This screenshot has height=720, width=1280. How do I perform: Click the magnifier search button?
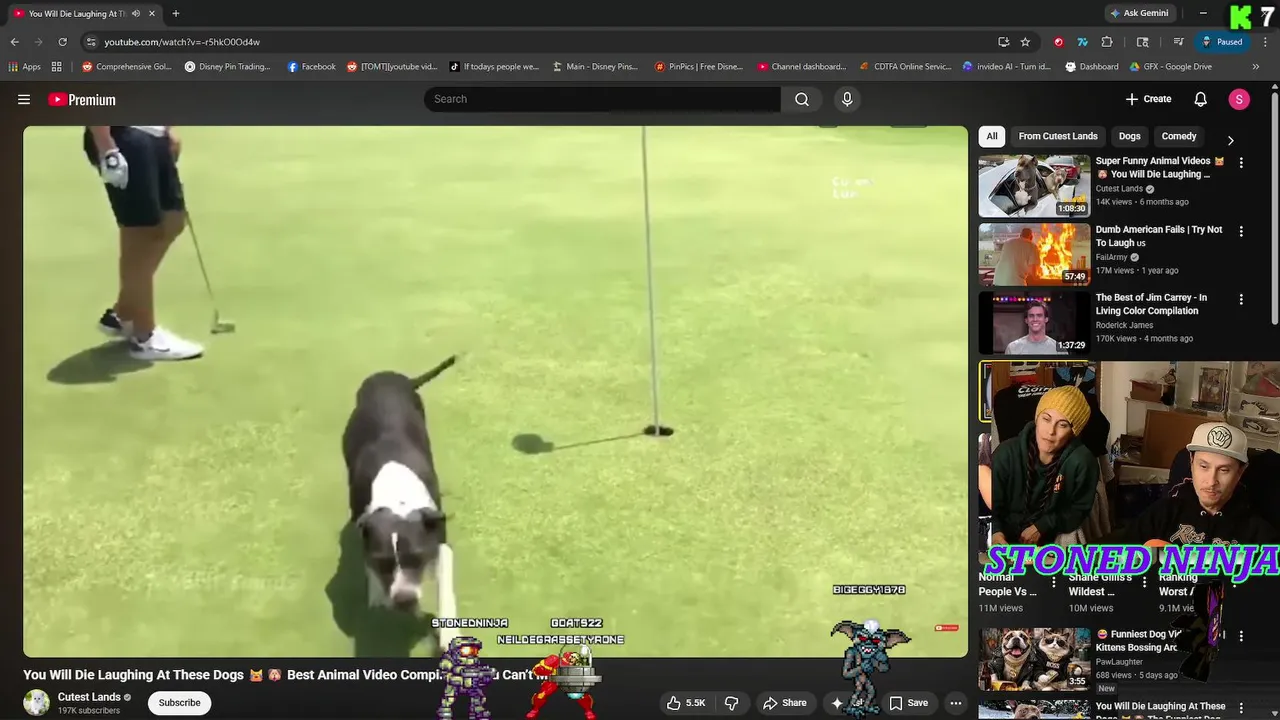[802, 99]
